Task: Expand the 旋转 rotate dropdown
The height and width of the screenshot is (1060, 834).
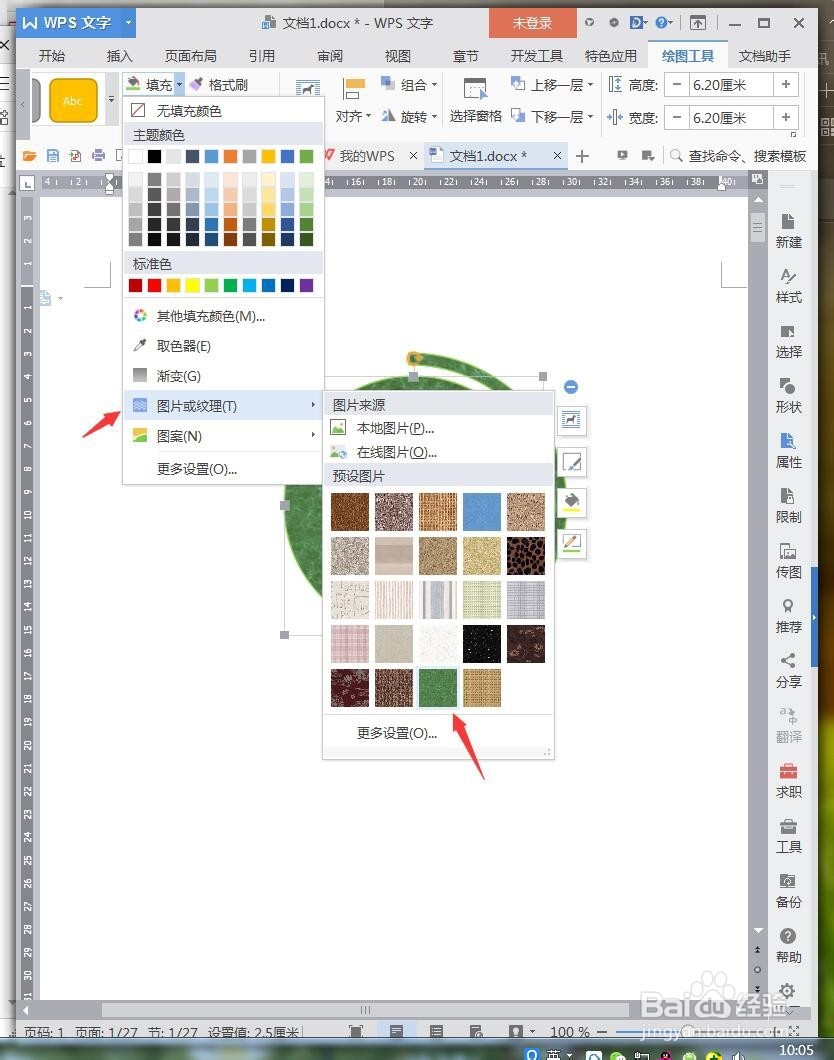Action: pos(435,116)
